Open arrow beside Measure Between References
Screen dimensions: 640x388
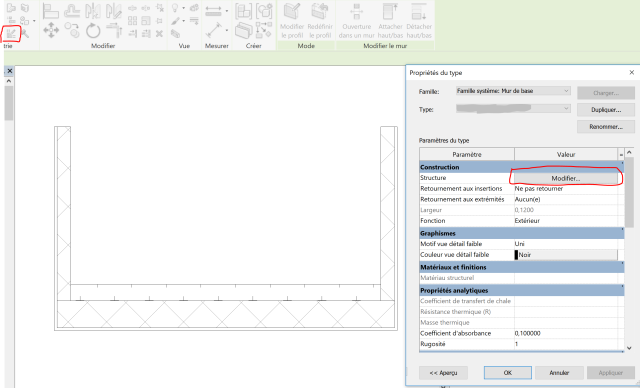pyautogui.click(x=227, y=11)
